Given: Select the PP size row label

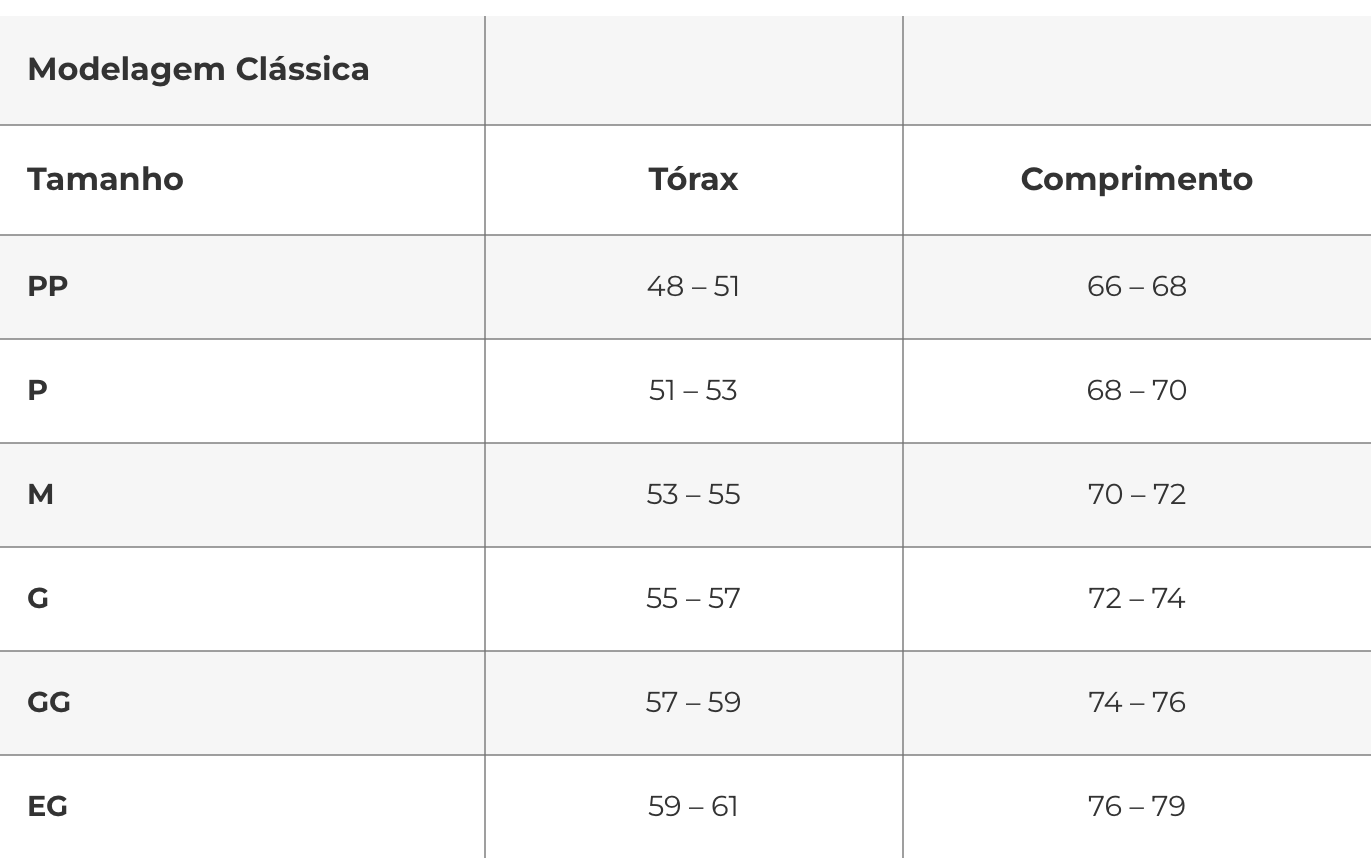Looking at the screenshot, I should coord(47,287).
